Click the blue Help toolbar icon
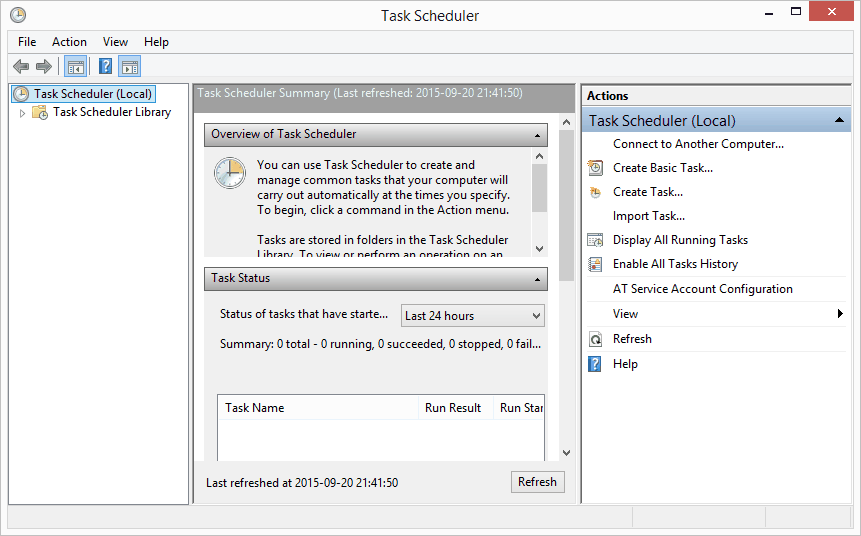The image size is (861, 536). click(105, 67)
